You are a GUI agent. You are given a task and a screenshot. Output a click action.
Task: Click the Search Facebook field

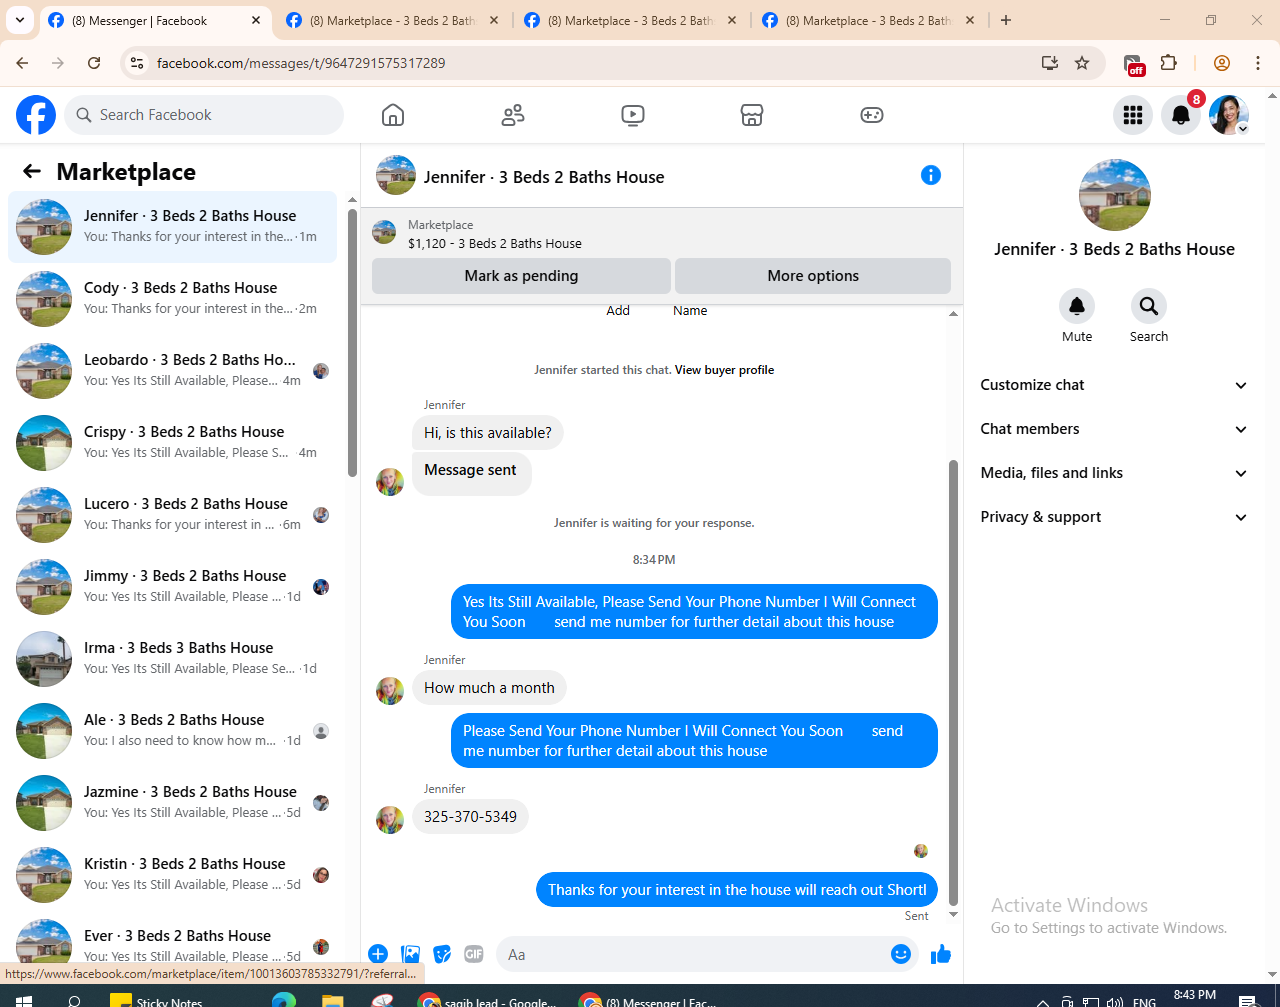[204, 115]
